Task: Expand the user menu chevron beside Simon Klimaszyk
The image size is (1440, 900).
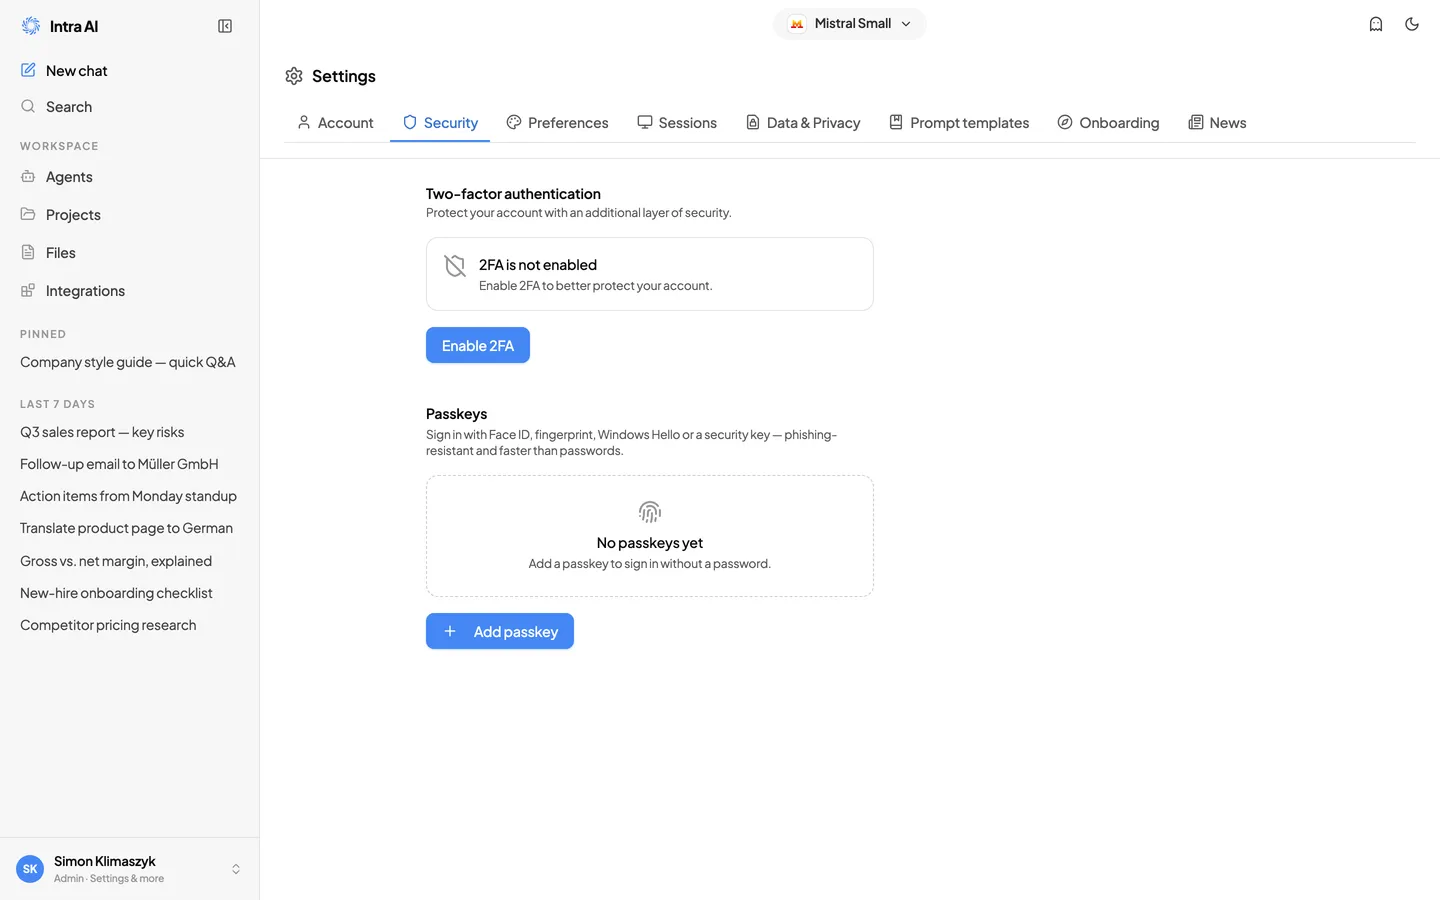Action: click(x=236, y=869)
